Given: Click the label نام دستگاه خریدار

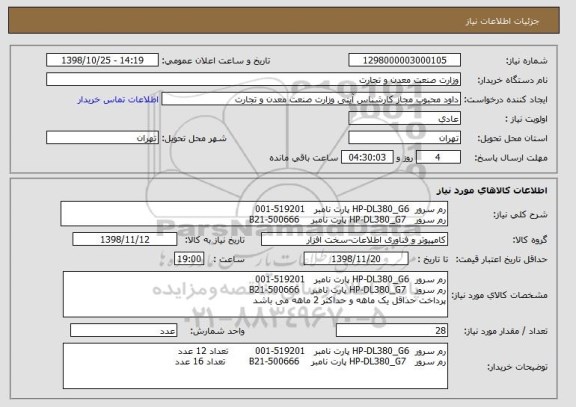Looking at the screenshot, I should (x=512, y=80).
